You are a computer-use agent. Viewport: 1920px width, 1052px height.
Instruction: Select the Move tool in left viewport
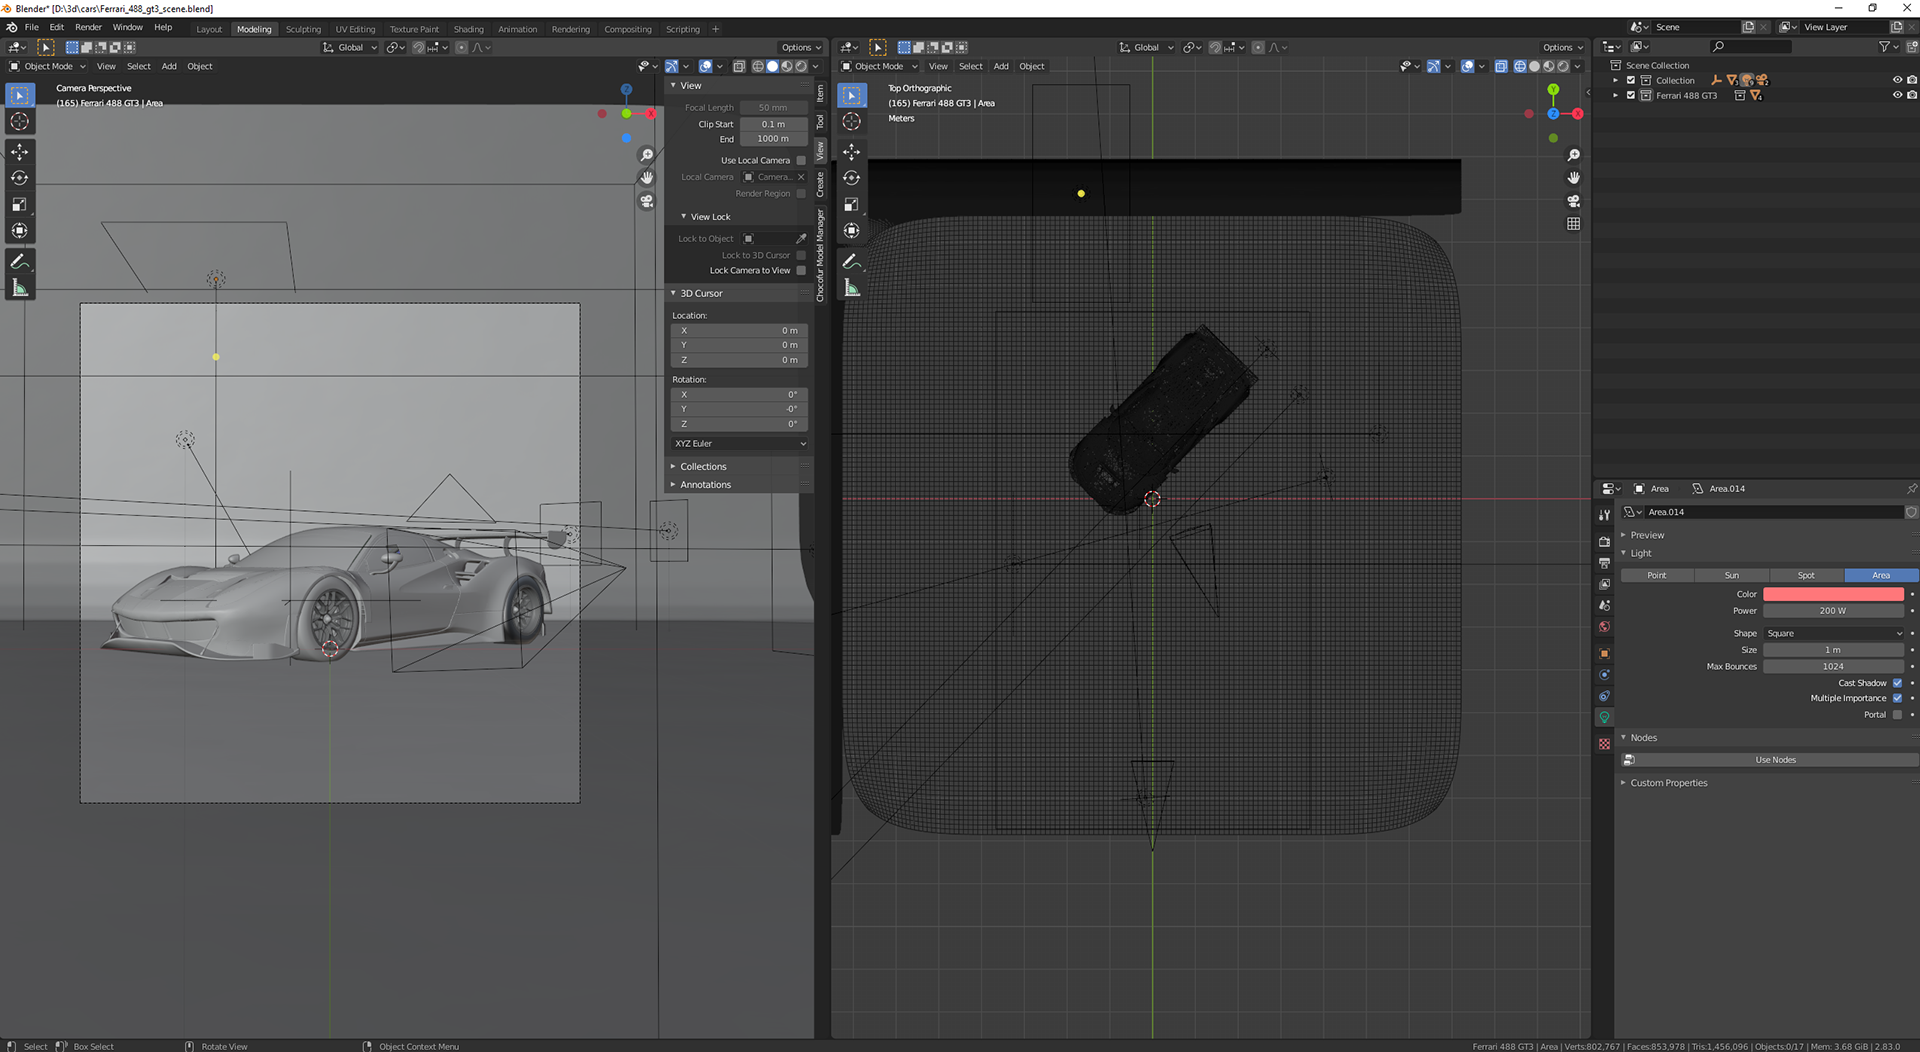point(20,152)
